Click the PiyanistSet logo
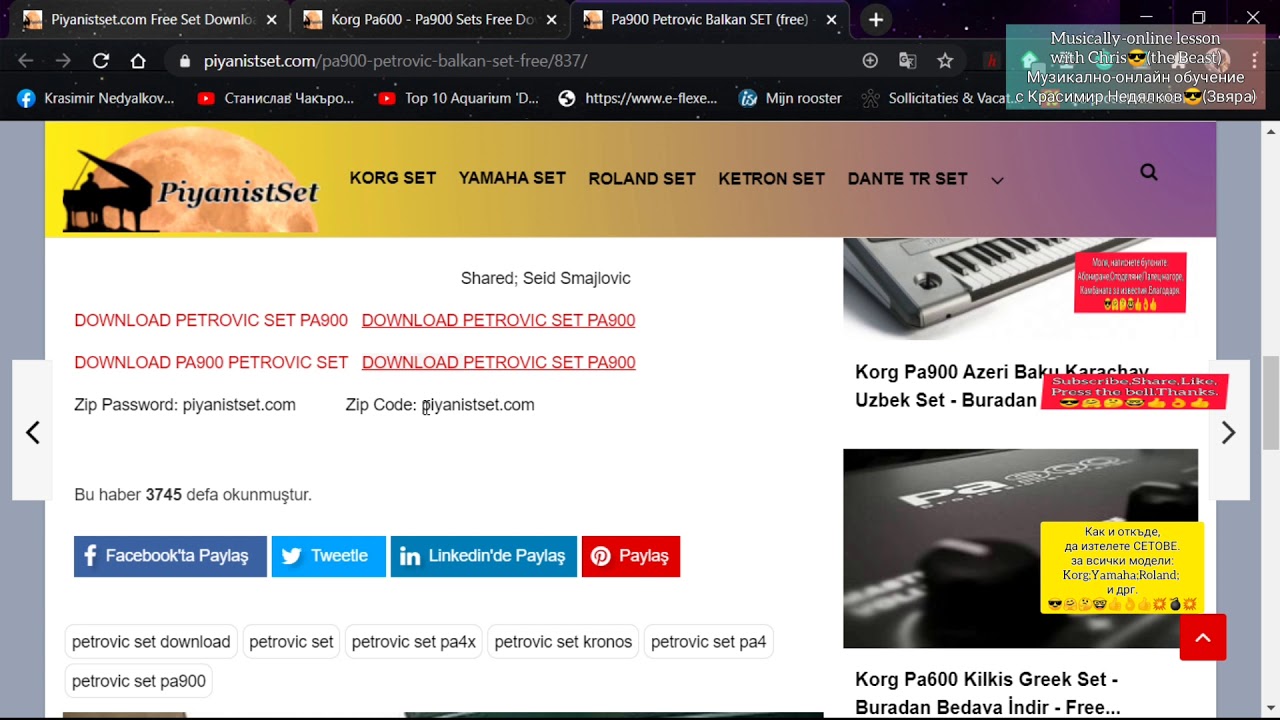Image resolution: width=1280 pixels, height=720 pixels. click(190, 181)
